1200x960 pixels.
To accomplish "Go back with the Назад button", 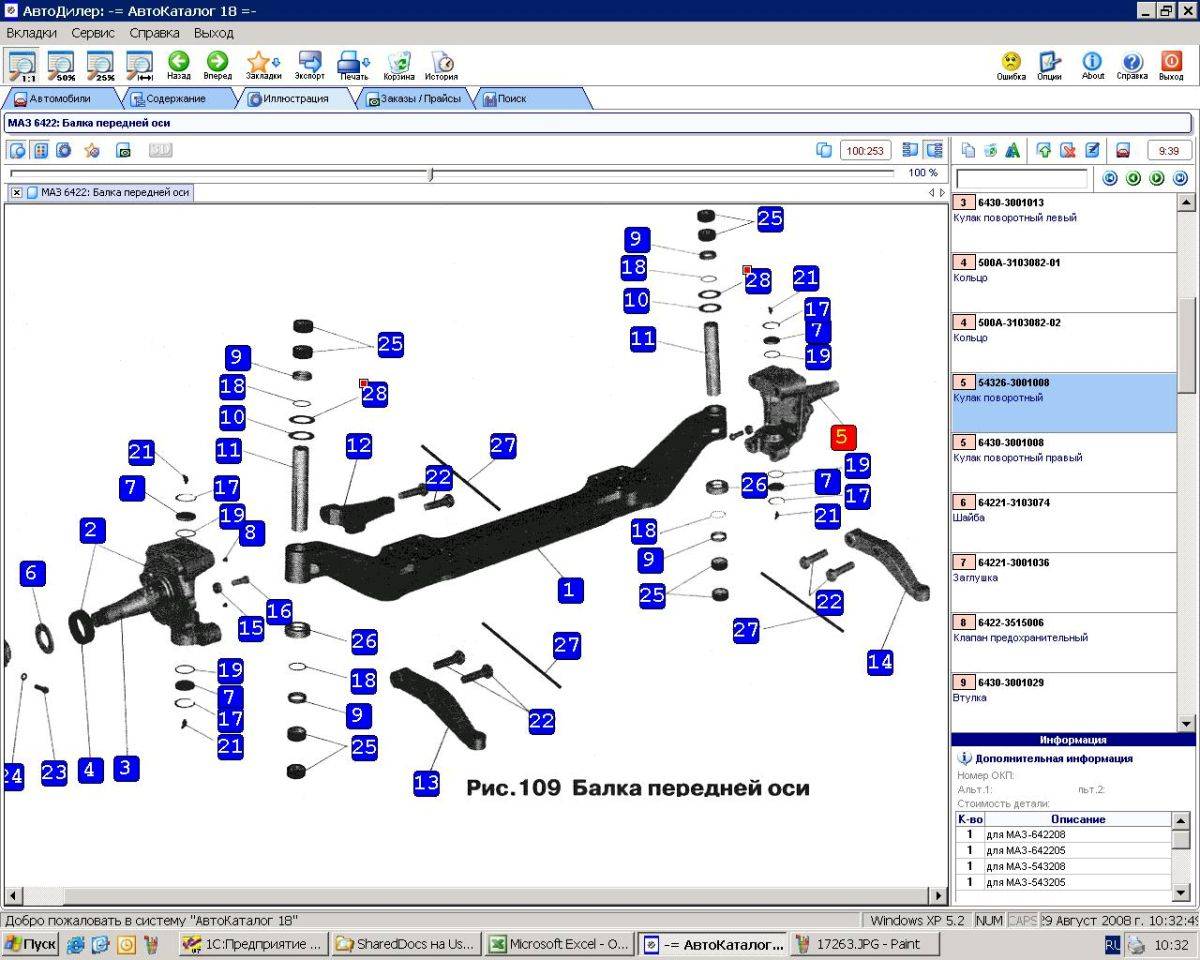I will point(179,65).
